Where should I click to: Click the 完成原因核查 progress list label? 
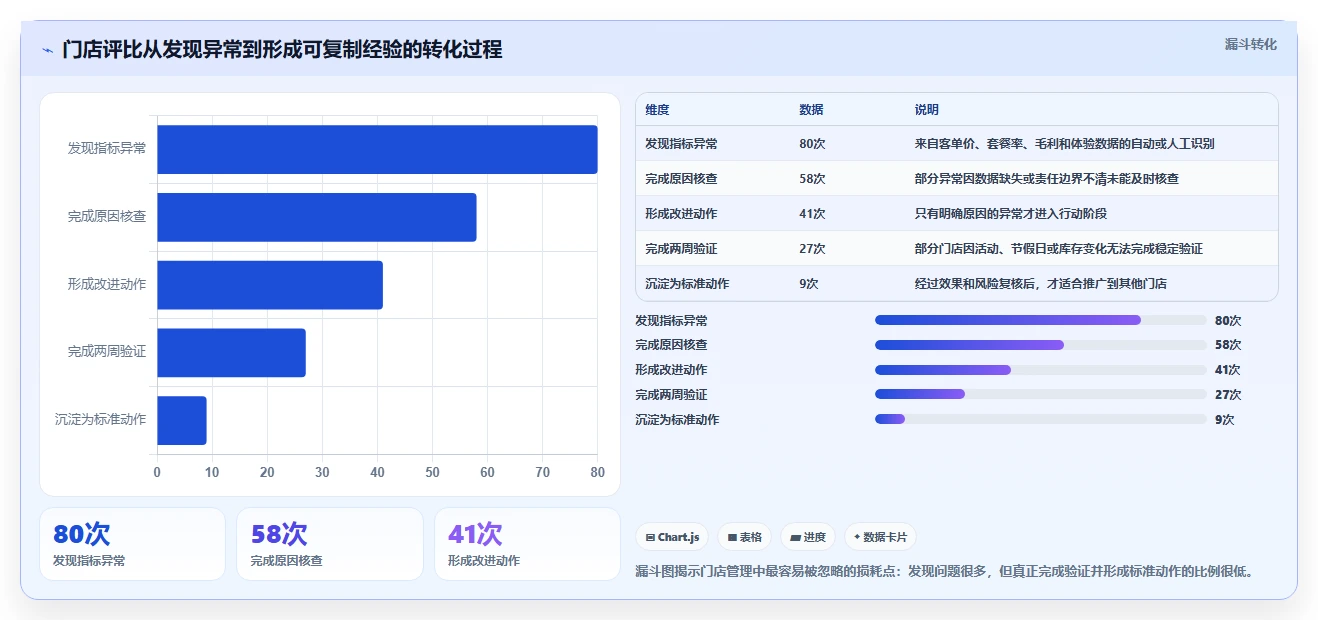click(671, 345)
